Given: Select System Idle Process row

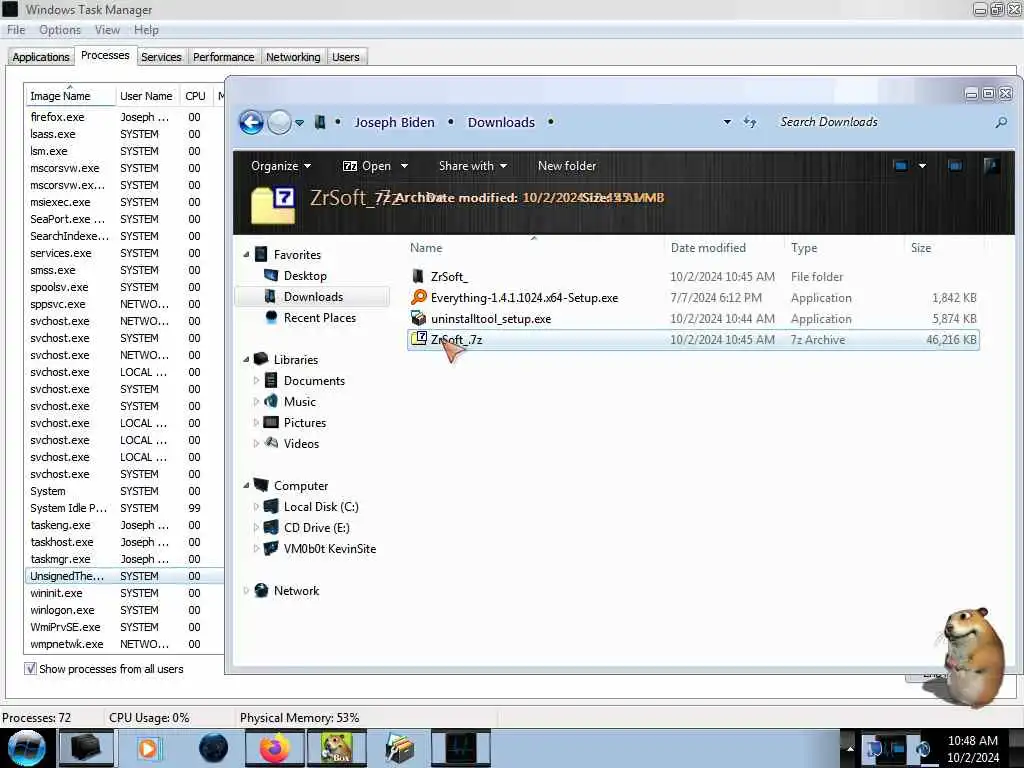Looking at the screenshot, I should tap(124, 508).
